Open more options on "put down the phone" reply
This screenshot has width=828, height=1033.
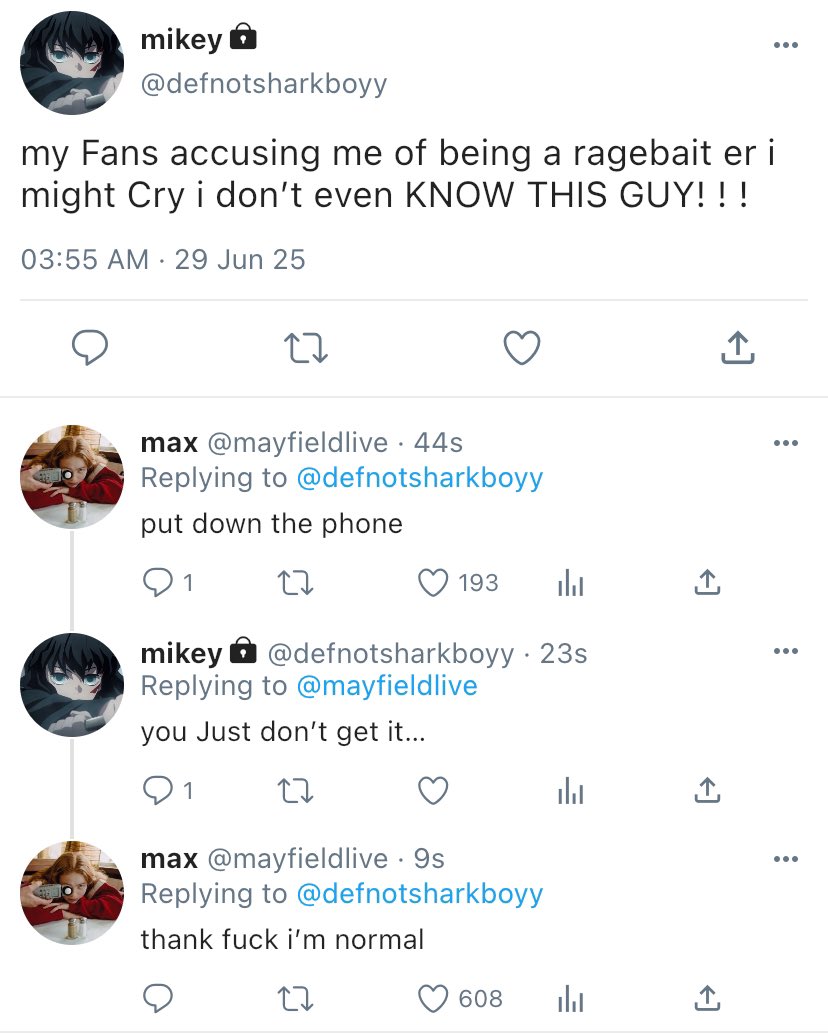pyautogui.click(x=786, y=443)
